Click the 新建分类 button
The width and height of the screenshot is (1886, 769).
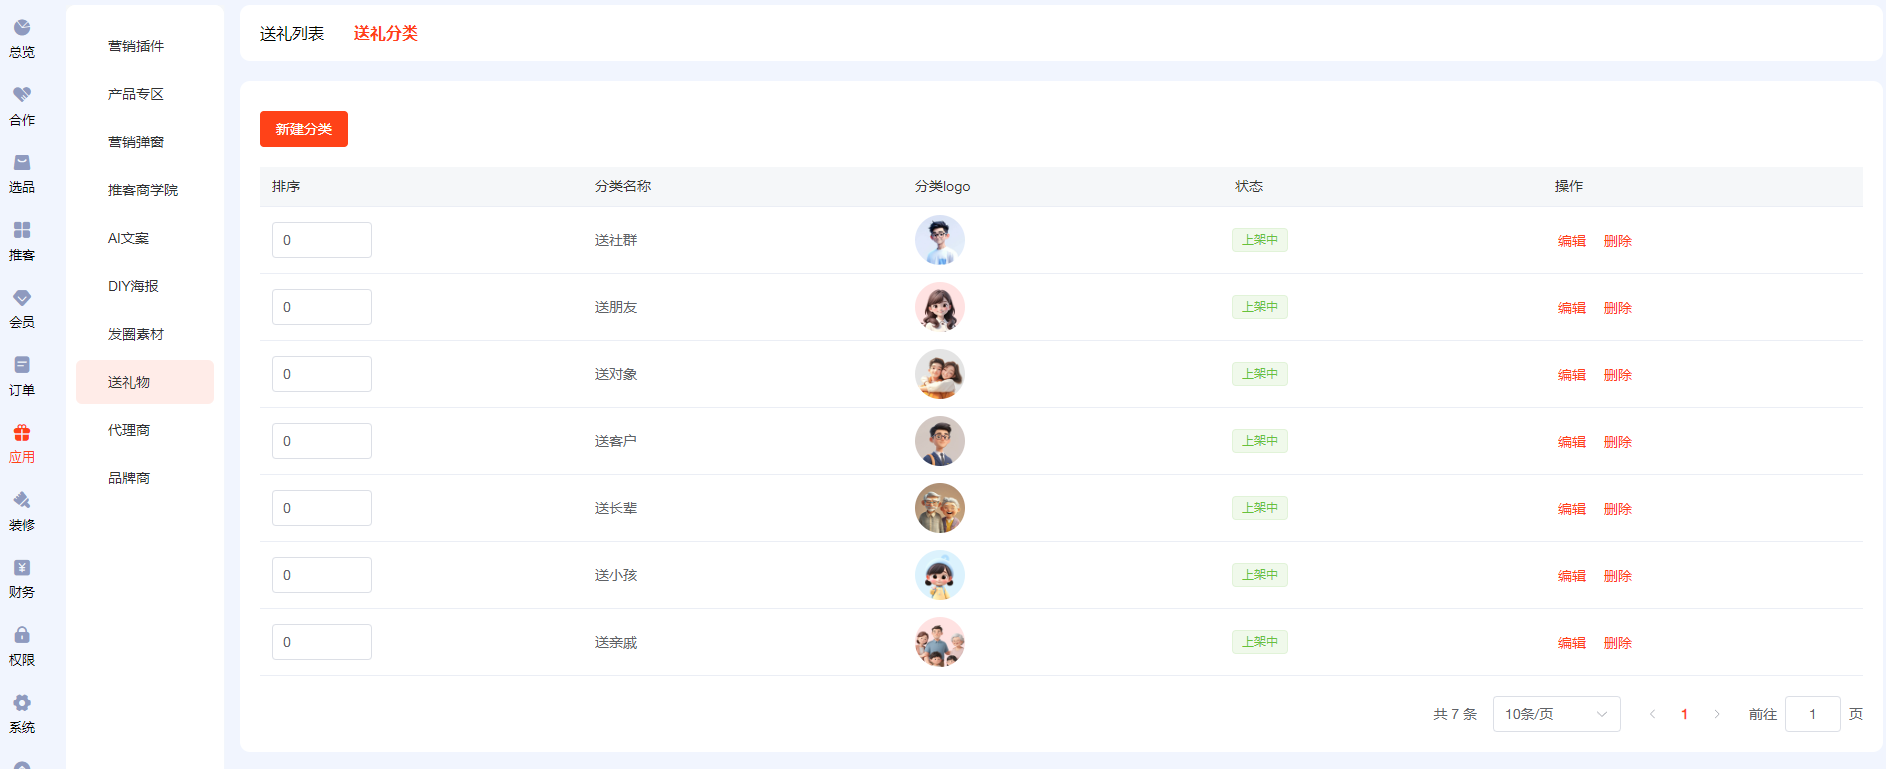pyautogui.click(x=304, y=129)
